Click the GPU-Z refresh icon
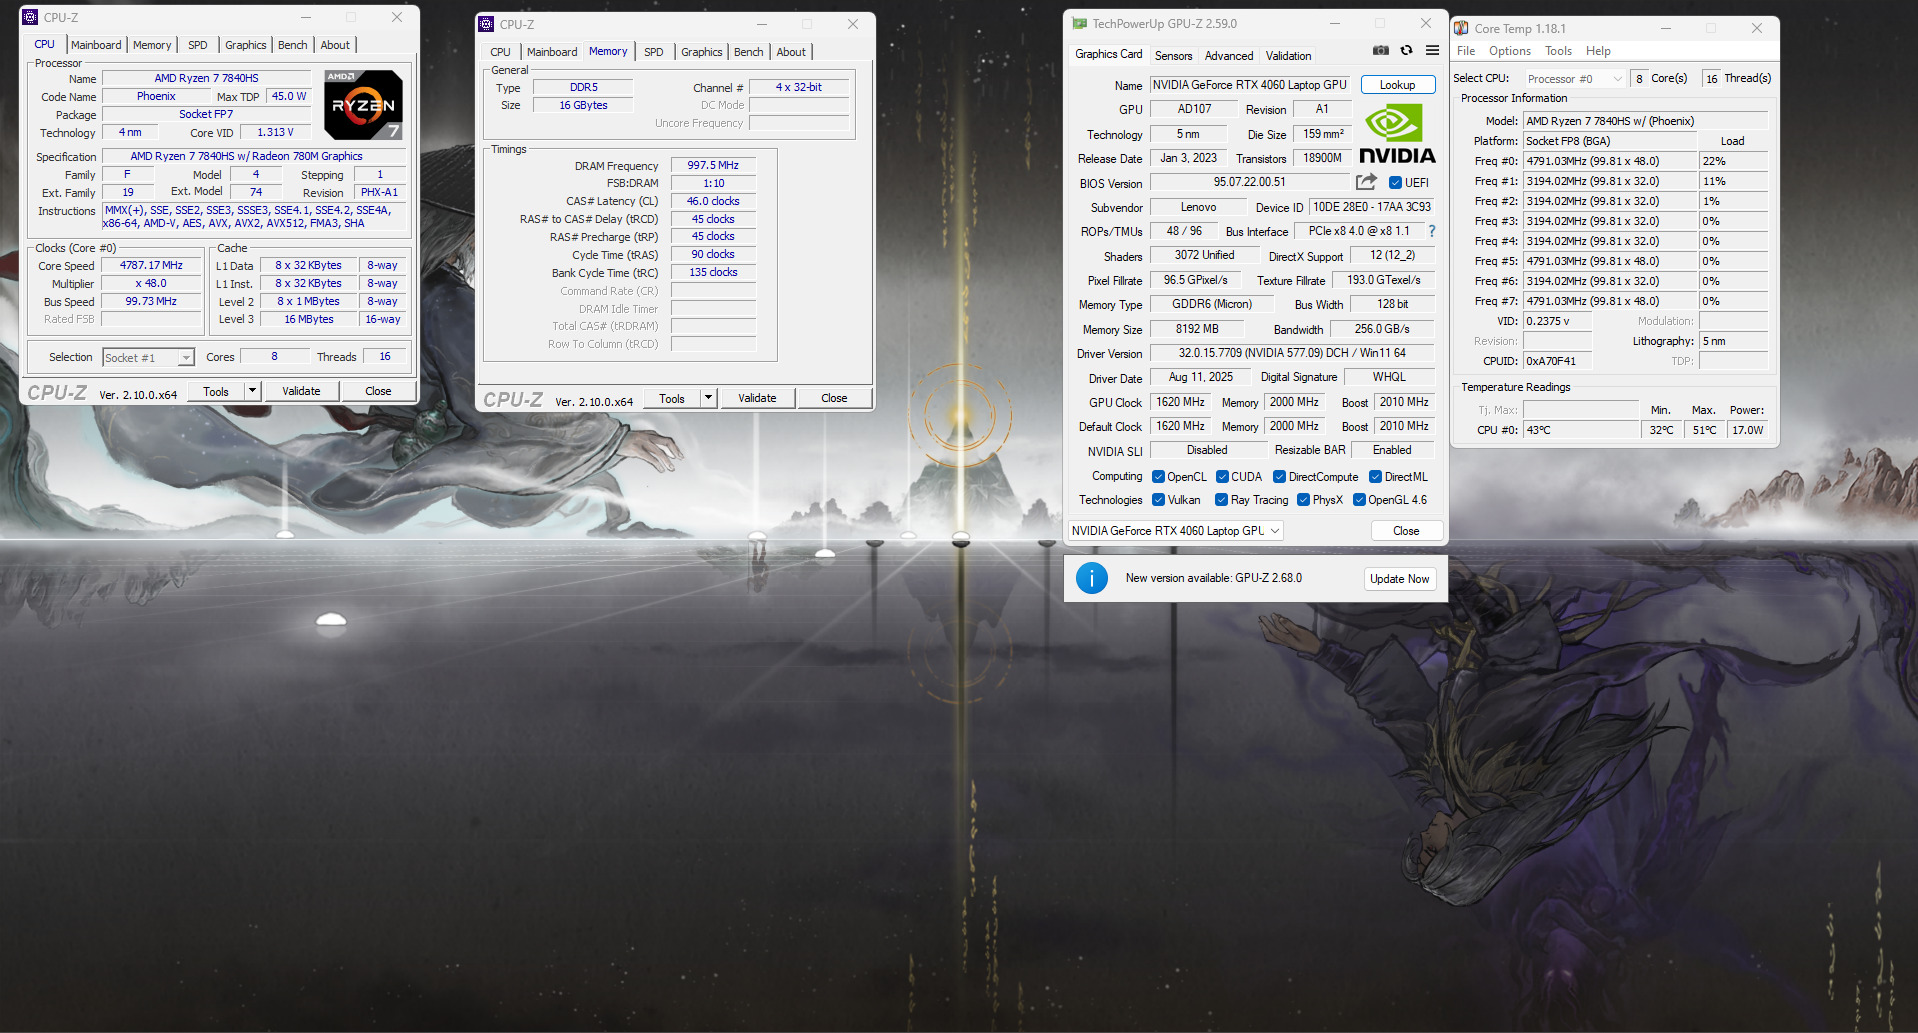The image size is (1918, 1033). click(1406, 51)
